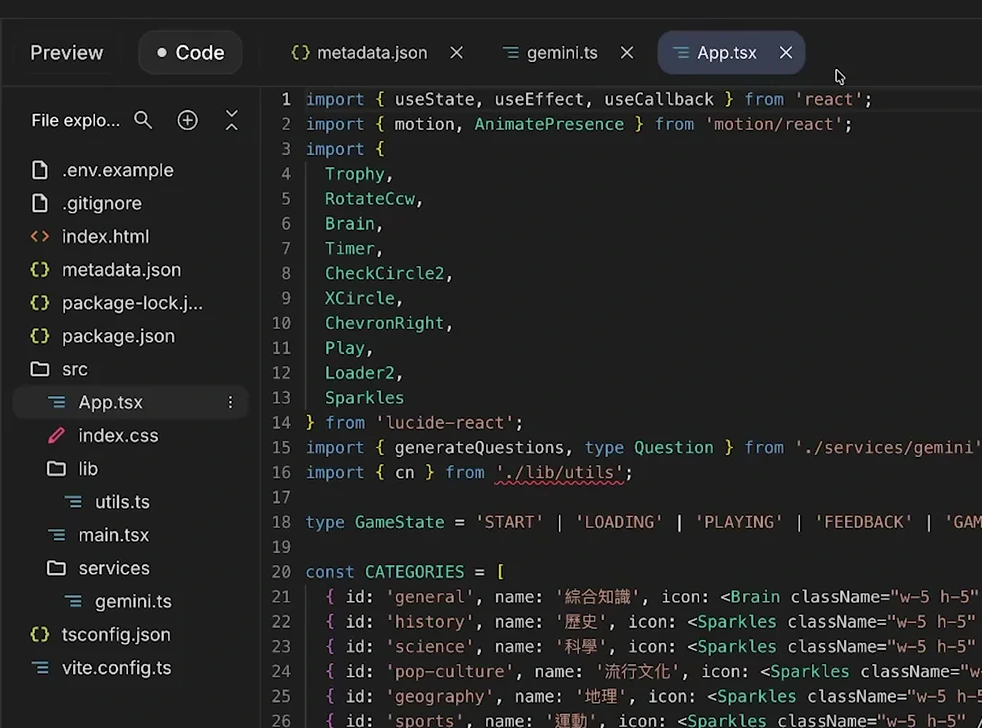Search files in the file explorer
This screenshot has width=982, height=728.
[143, 120]
